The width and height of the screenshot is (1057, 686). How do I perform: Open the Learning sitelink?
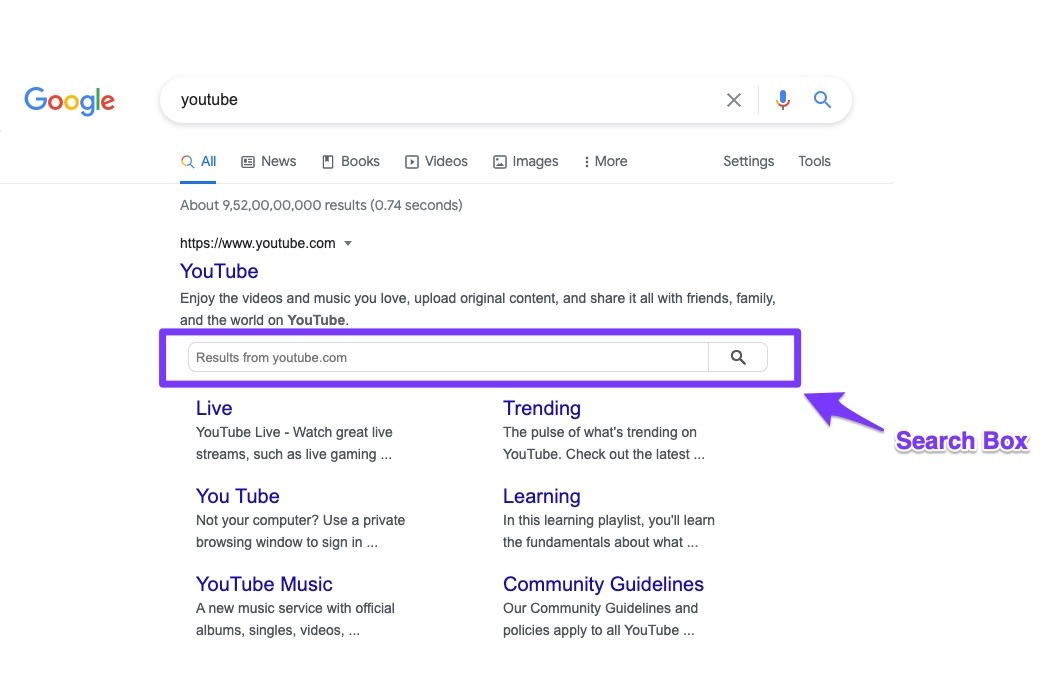541,496
